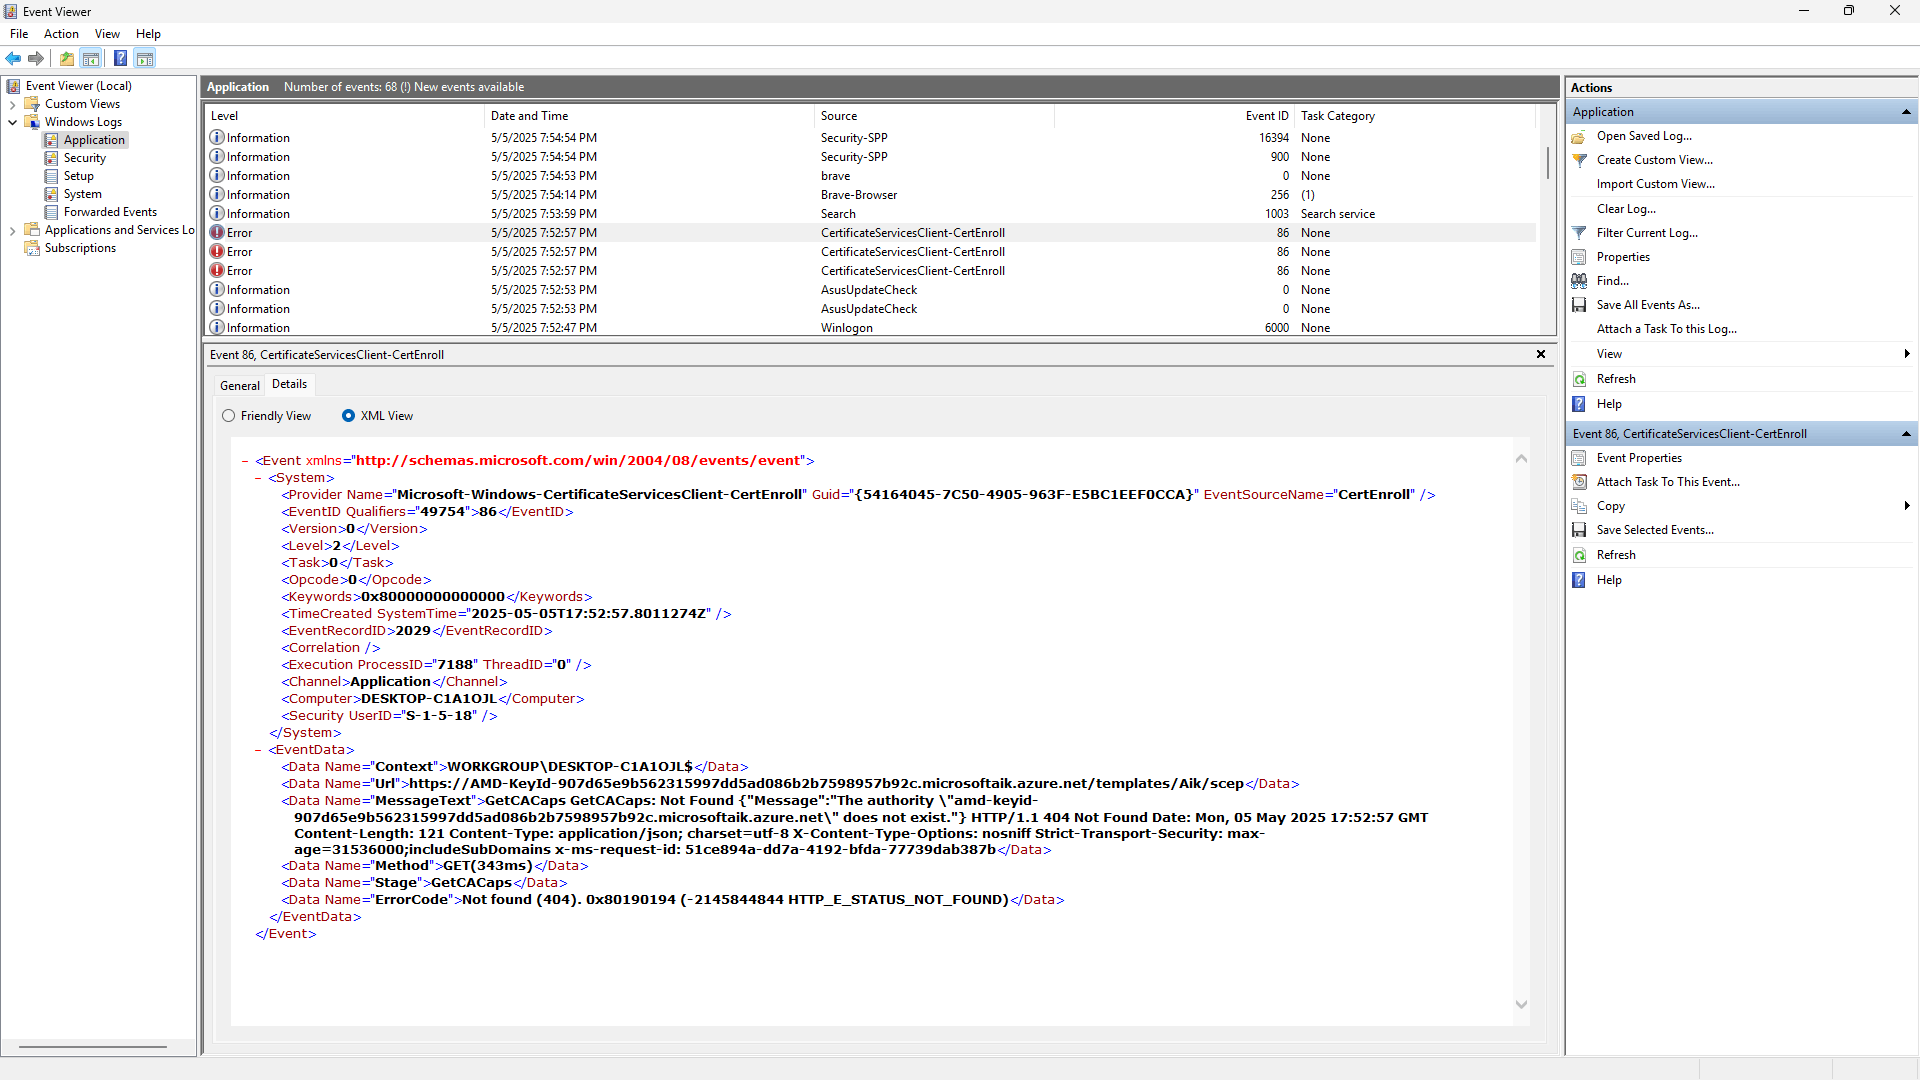The width and height of the screenshot is (1920, 1080).
Task: Click the Open Saved Log folder icon
Action: pos(1579,136)
